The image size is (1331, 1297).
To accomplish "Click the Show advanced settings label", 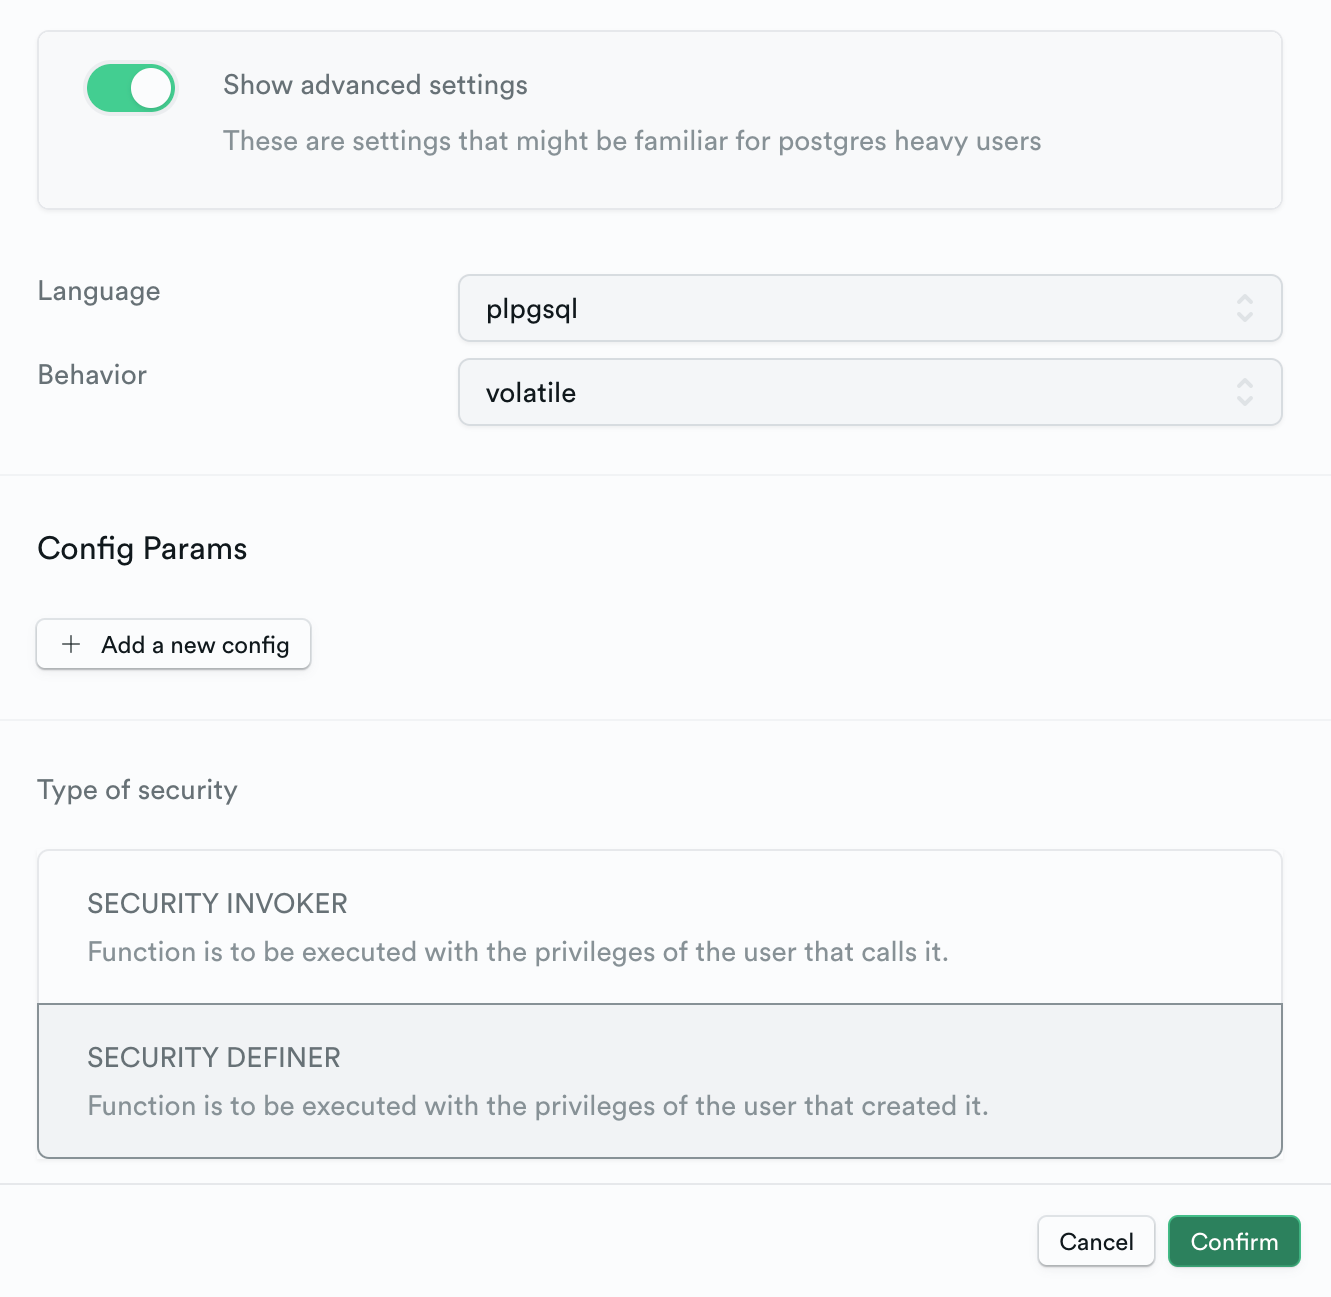I will coord(375,85).
